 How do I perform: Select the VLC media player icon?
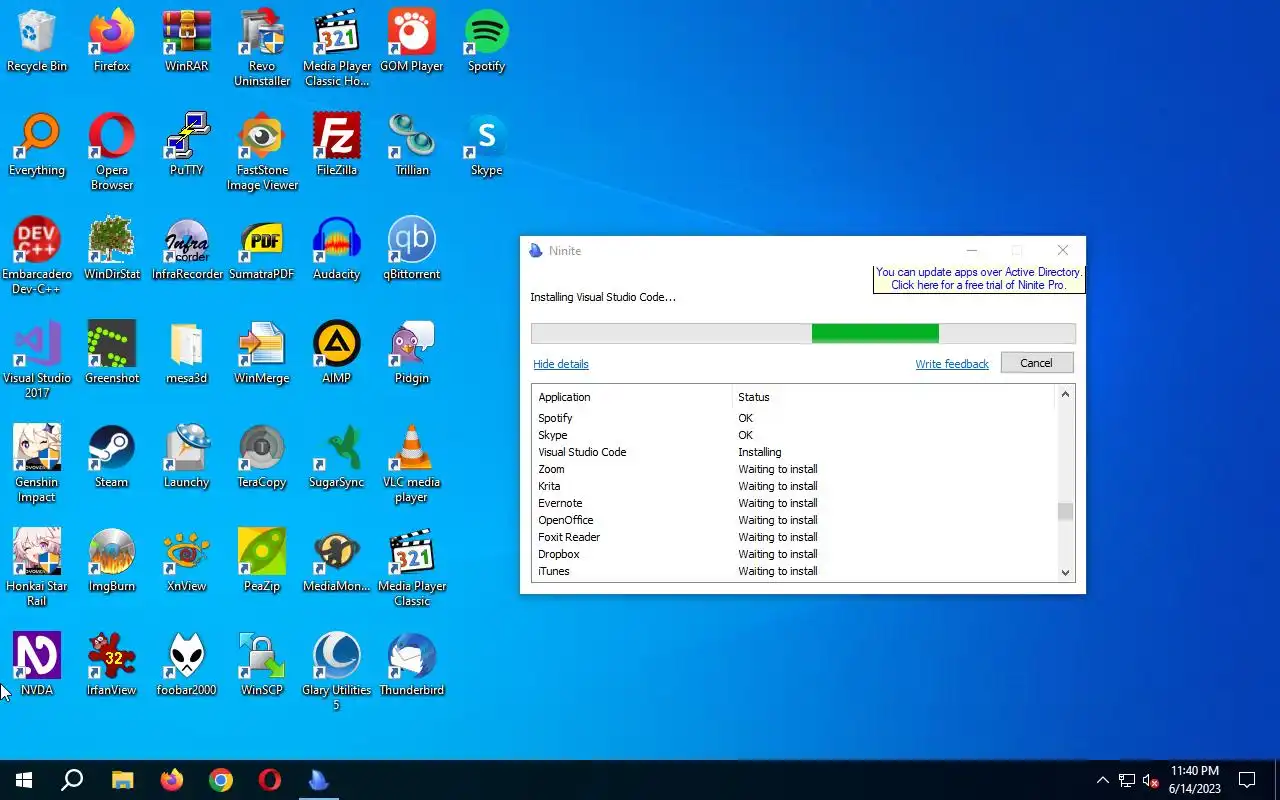(x=412, y=464)
